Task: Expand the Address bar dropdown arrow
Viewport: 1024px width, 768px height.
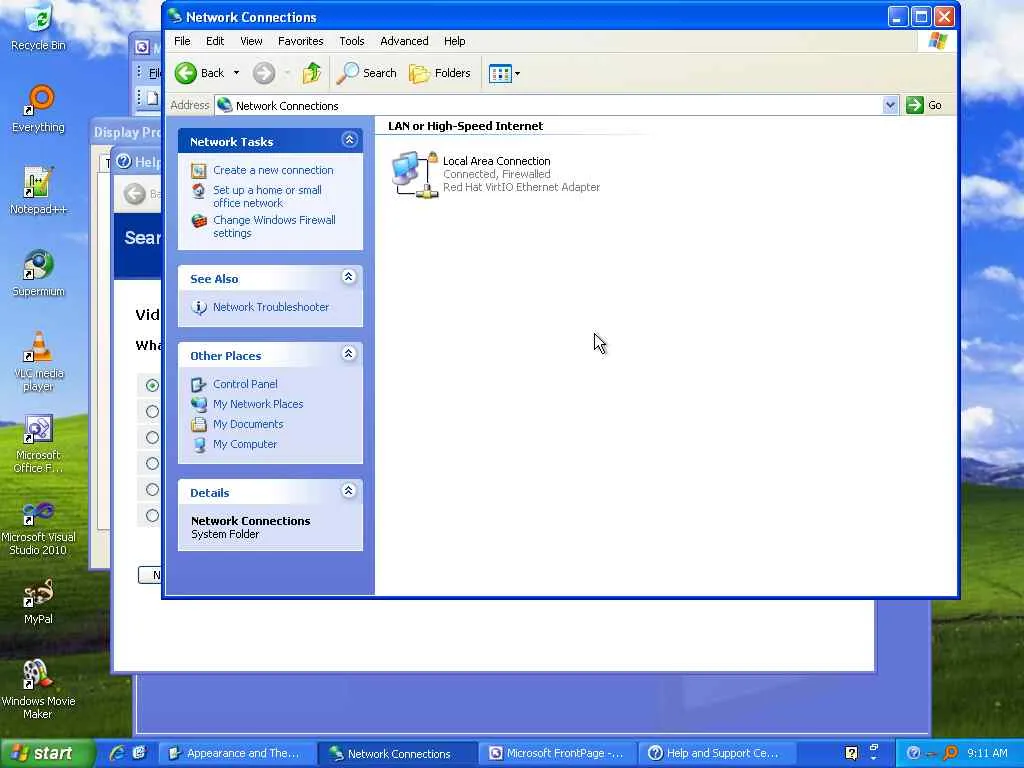Action: pyautogui.click(x=890, y=105)
